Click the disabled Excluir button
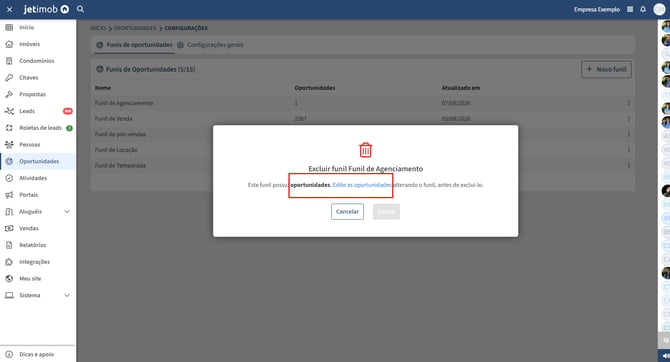Screen dimensions: 670x362 386,212
